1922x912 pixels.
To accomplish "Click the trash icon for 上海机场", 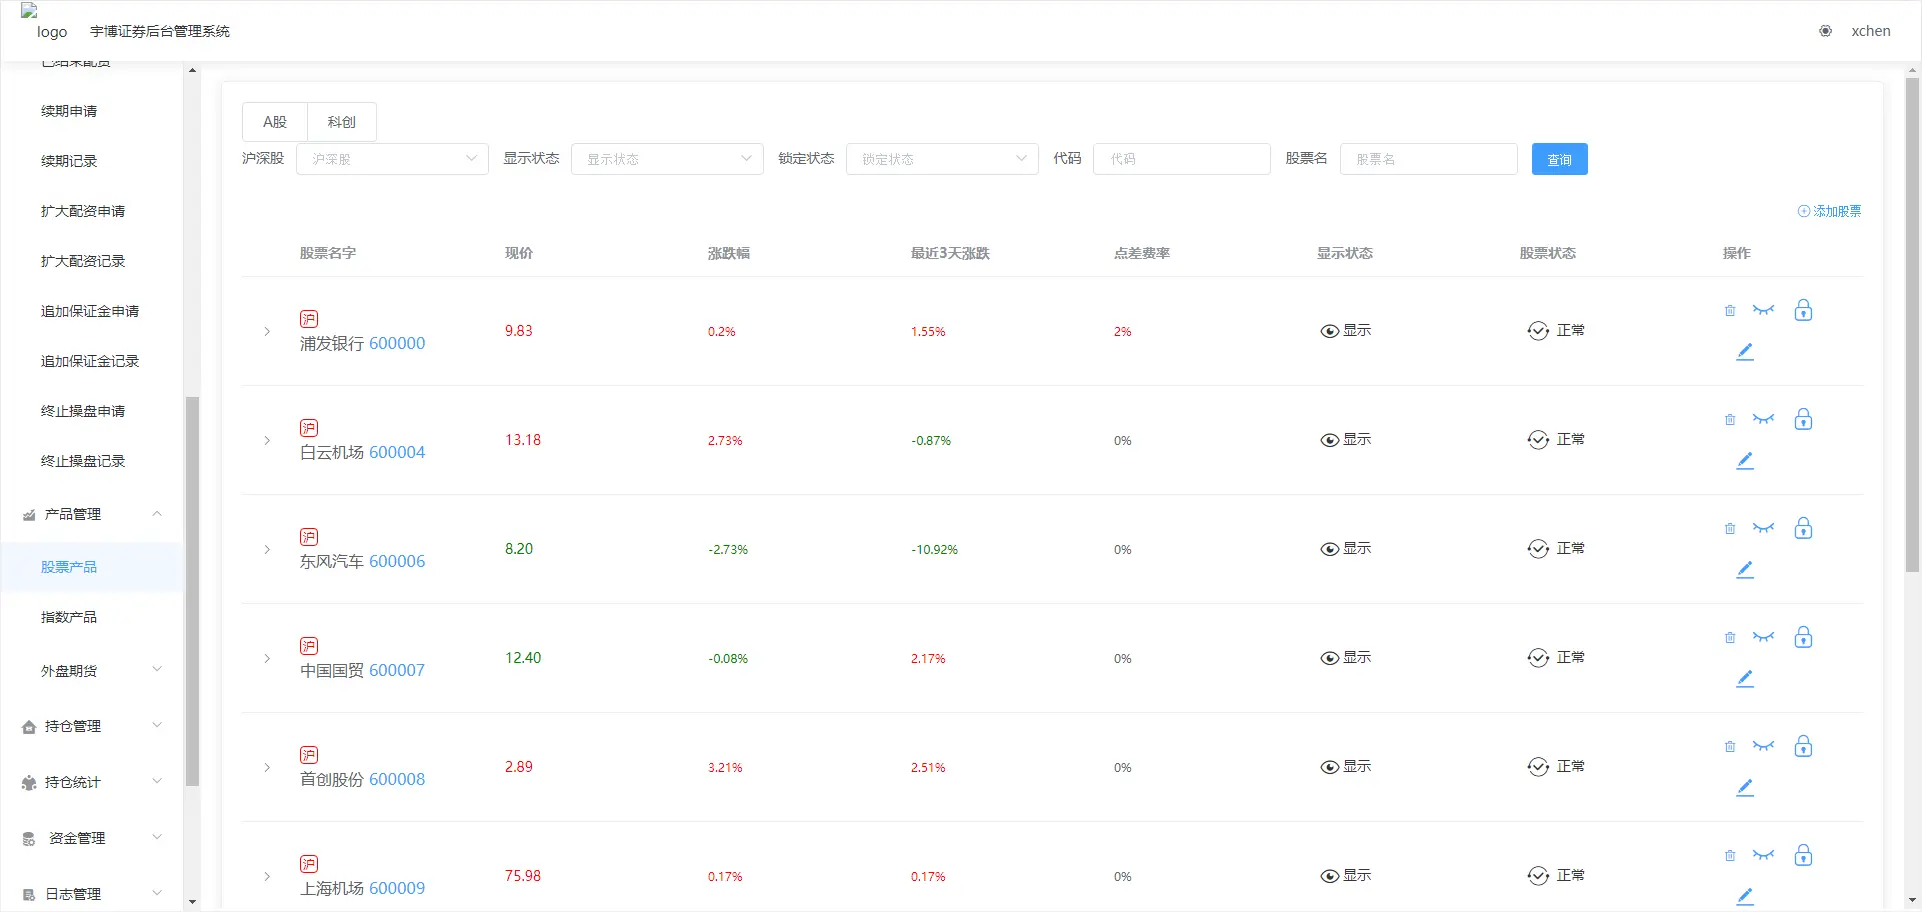I will [x=1729, y=856].
